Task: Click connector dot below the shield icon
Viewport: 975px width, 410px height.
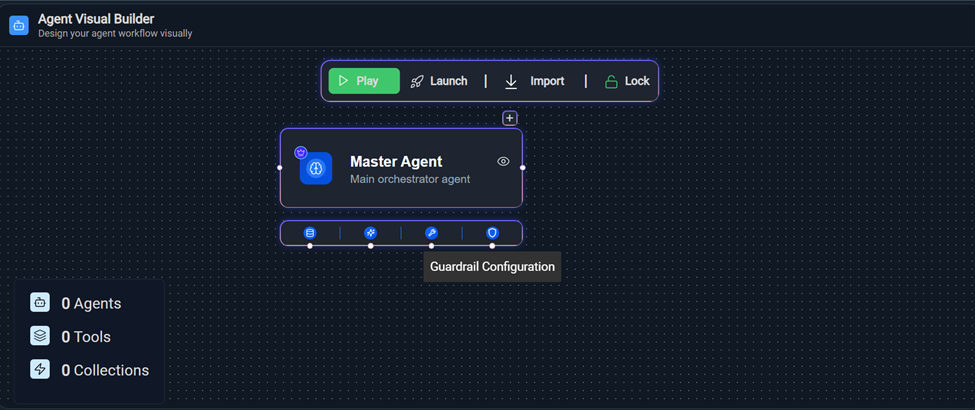Action: [492, 246]
